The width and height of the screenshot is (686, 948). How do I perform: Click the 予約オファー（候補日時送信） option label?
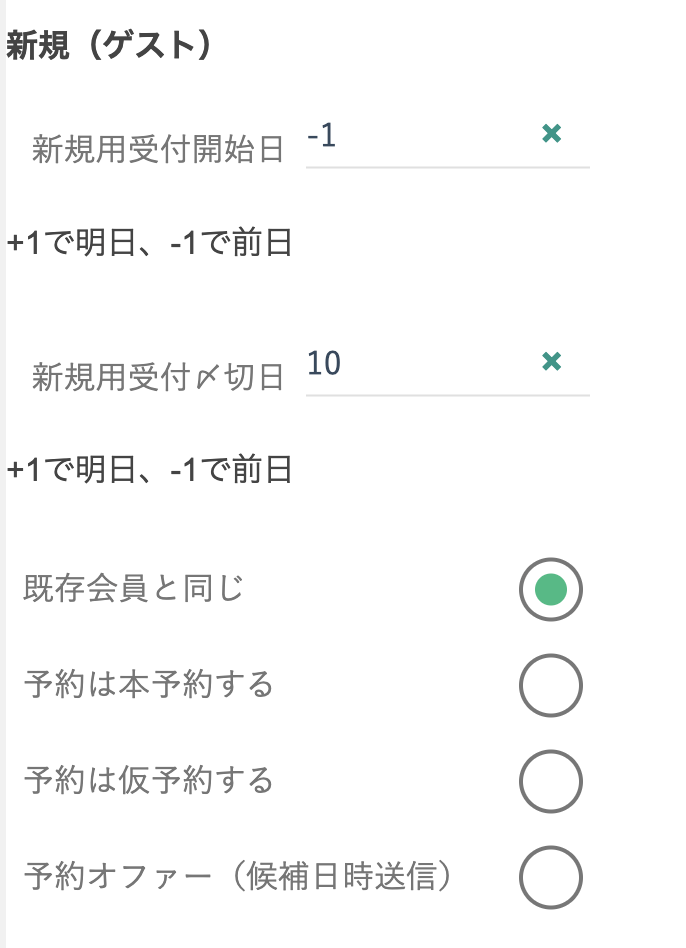tap(238, 877)
